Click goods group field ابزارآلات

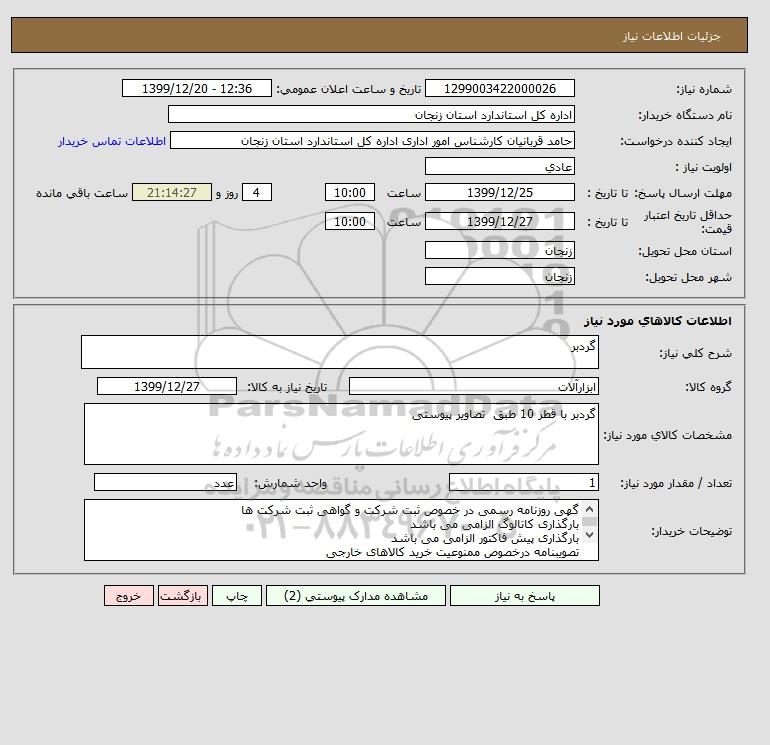(473, 386)
